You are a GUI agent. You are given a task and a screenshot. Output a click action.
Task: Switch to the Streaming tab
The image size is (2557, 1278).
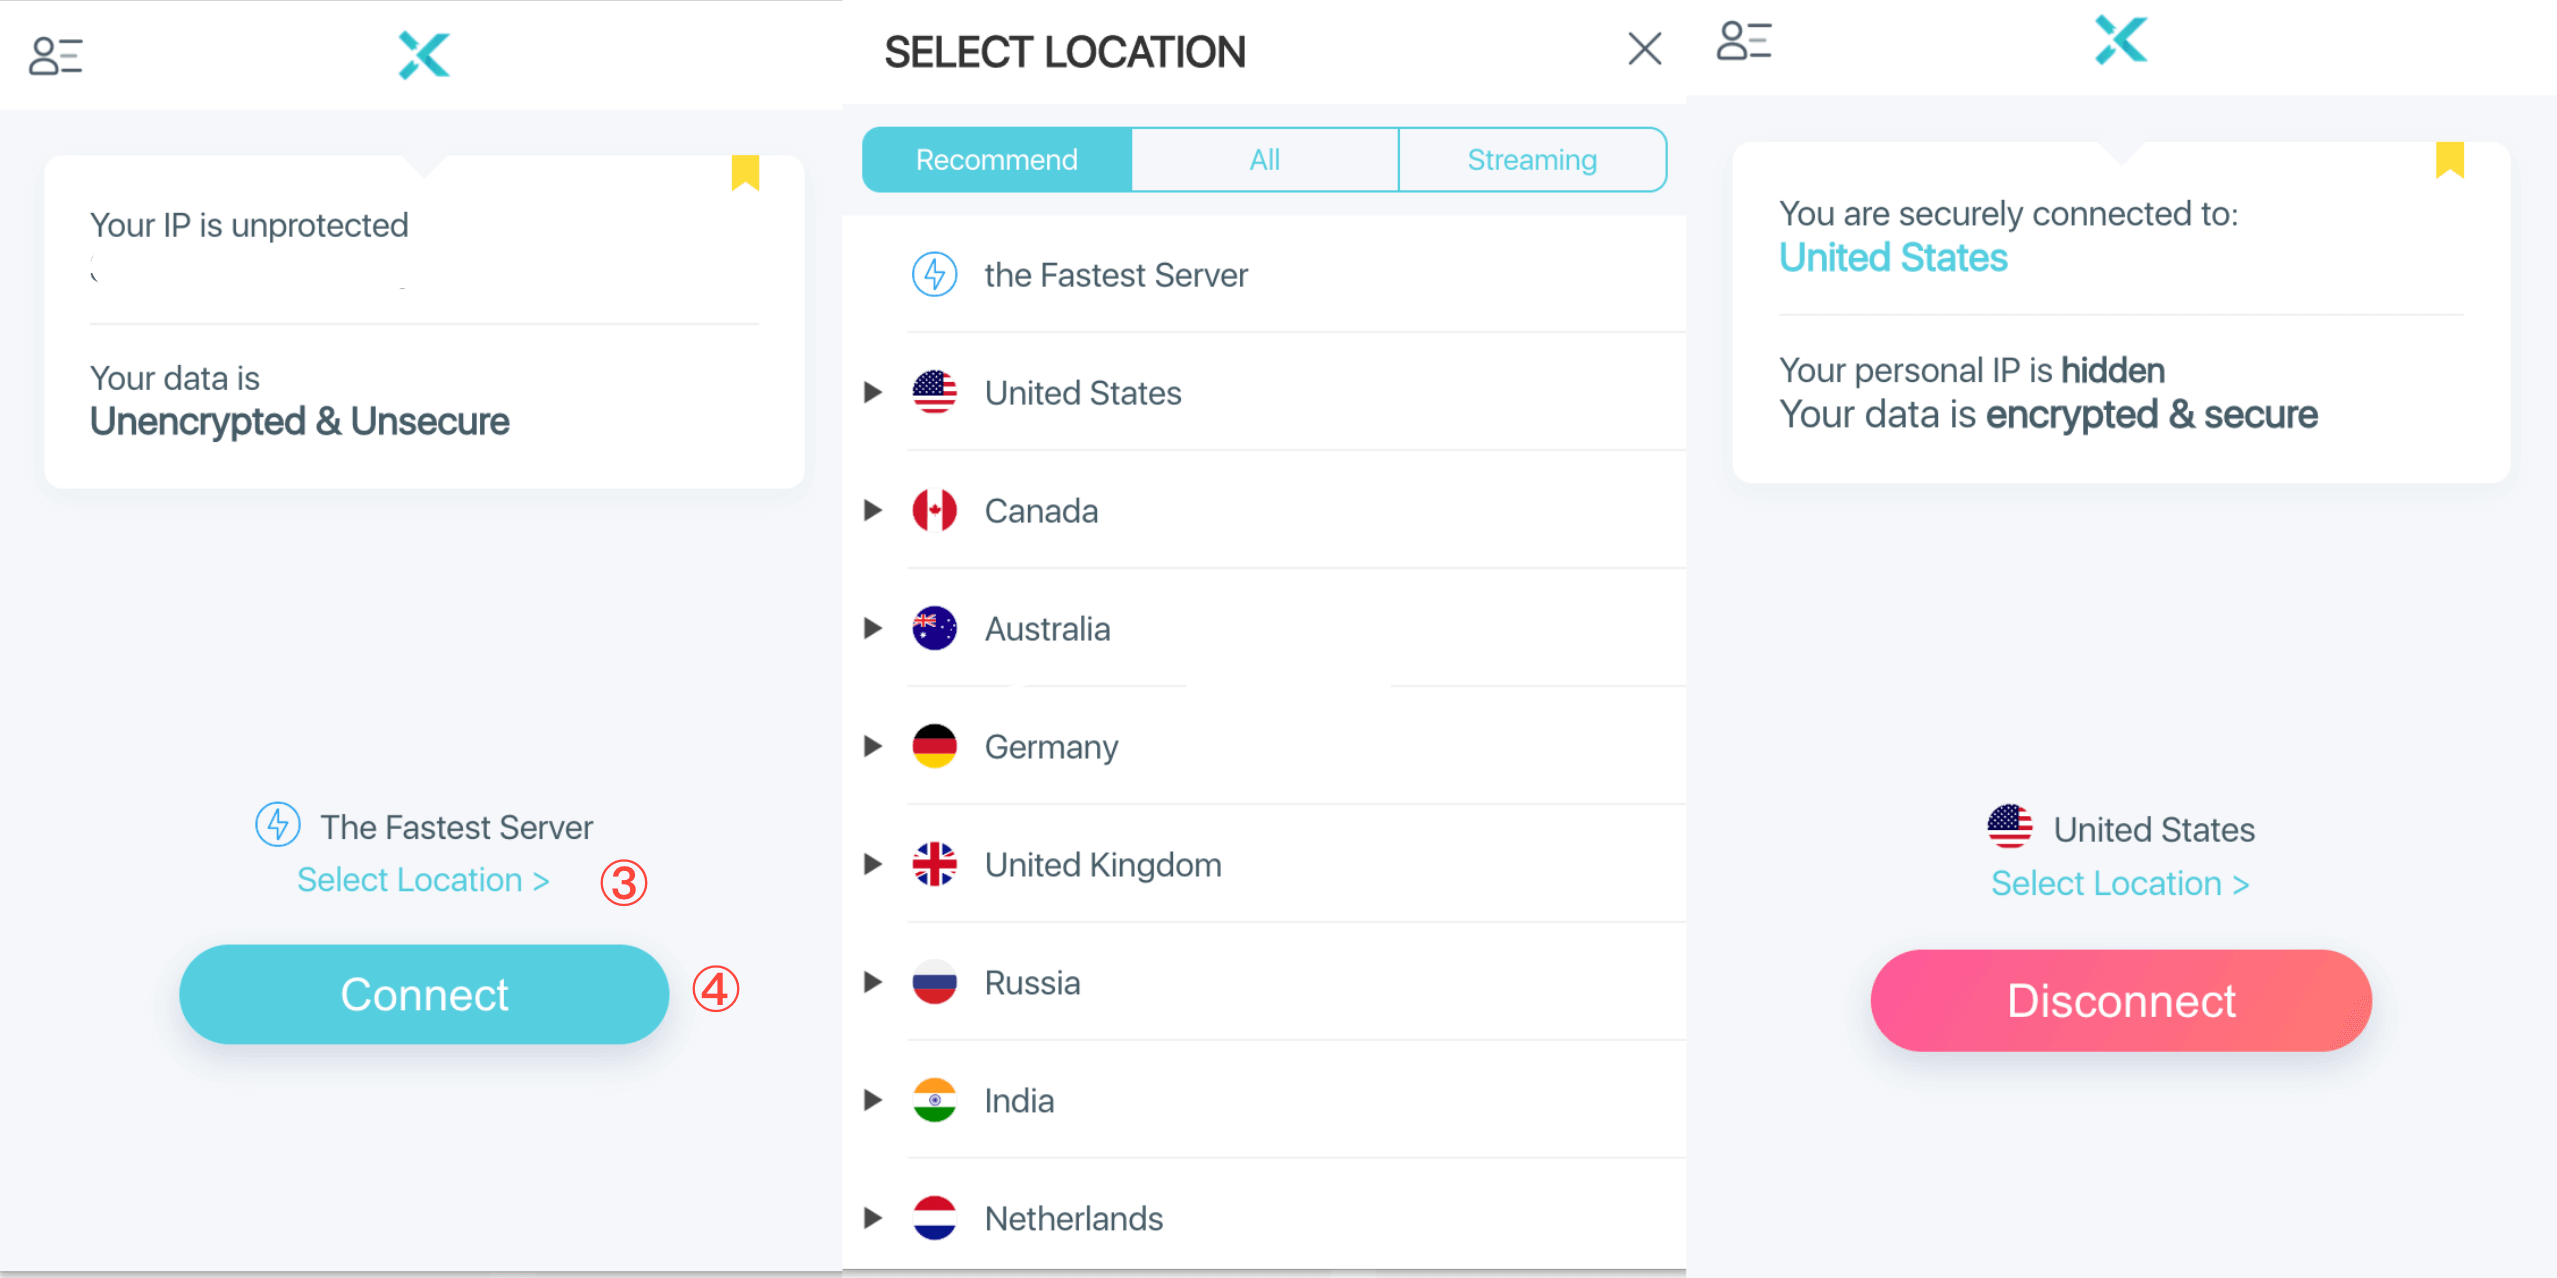(x=1531, y=160)
